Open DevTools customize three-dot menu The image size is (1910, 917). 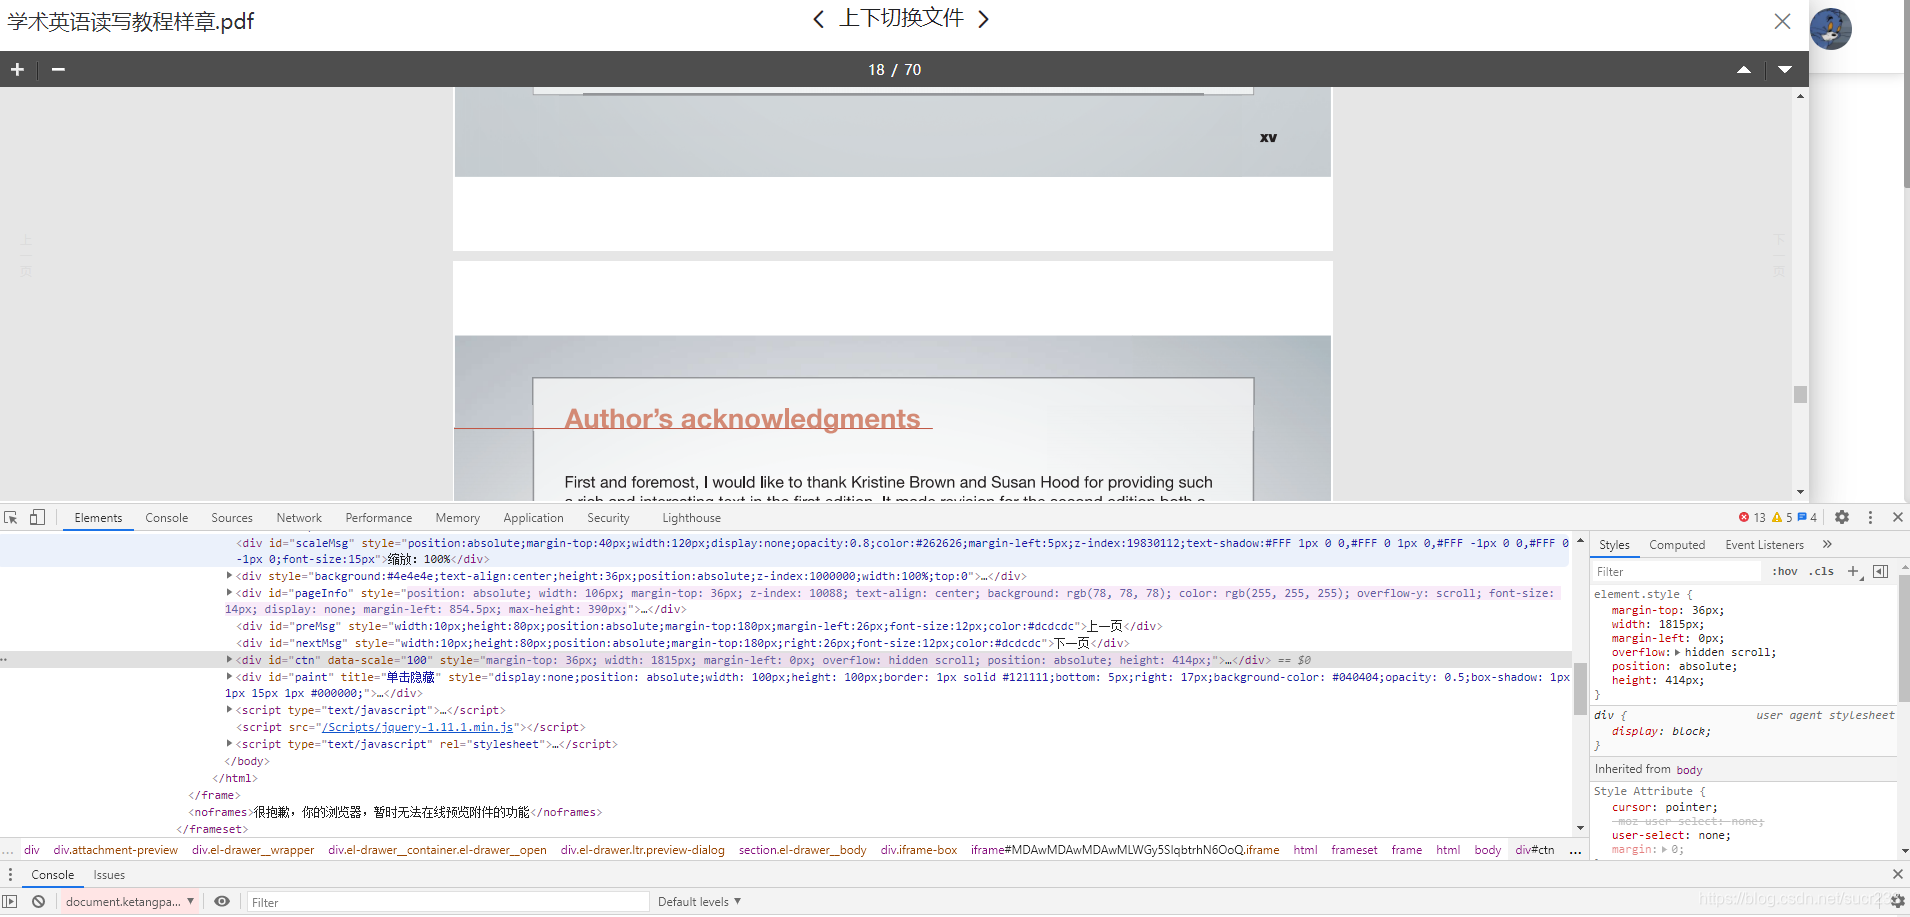1870,517
